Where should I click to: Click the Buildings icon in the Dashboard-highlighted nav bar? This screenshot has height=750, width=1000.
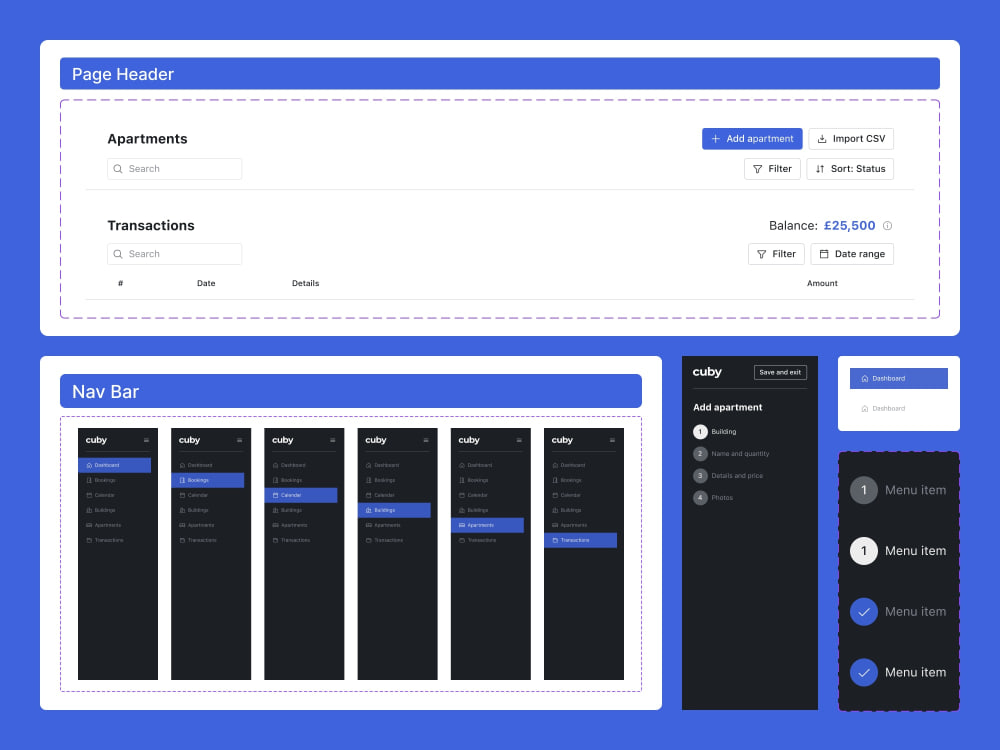tap(89, 510)
